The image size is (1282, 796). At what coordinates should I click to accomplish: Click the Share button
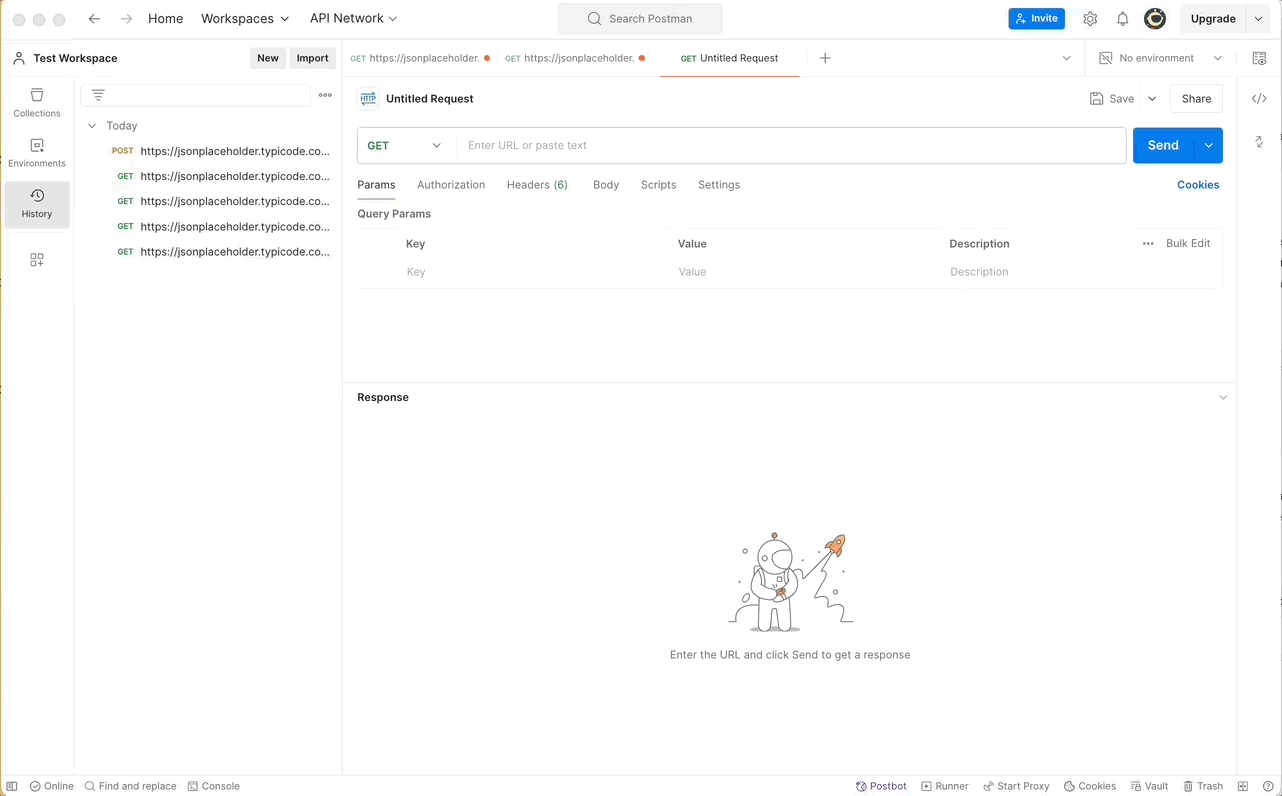1196,98
